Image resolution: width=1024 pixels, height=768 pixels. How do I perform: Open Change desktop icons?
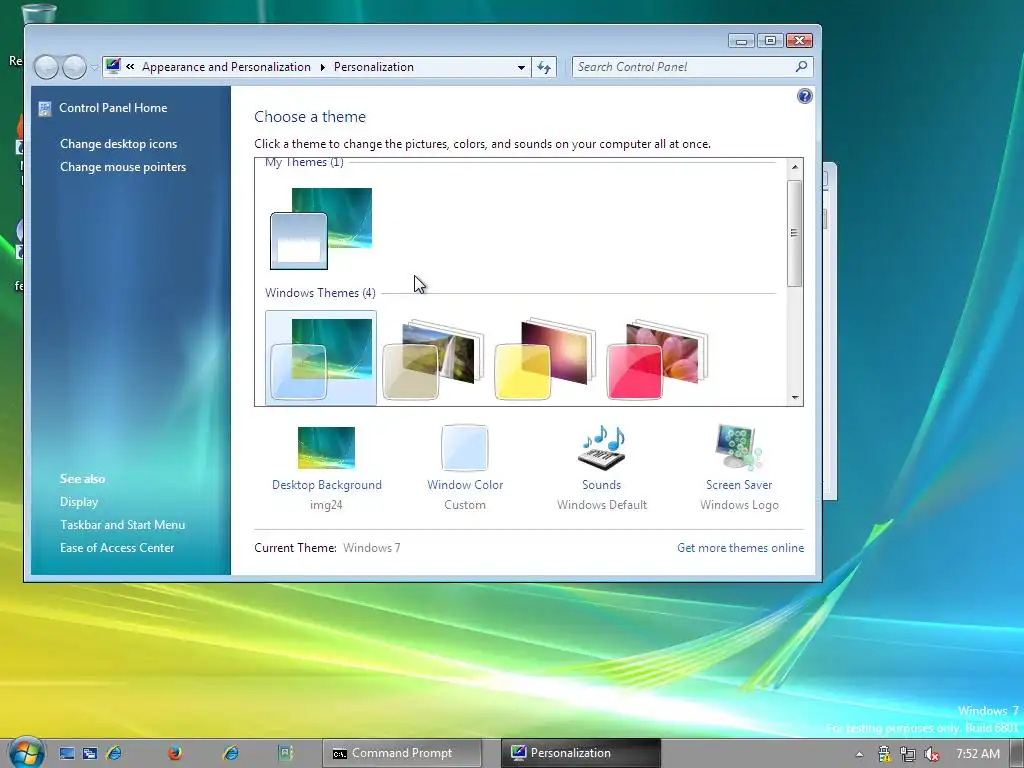pyautogui.click(x=118, y=144)
